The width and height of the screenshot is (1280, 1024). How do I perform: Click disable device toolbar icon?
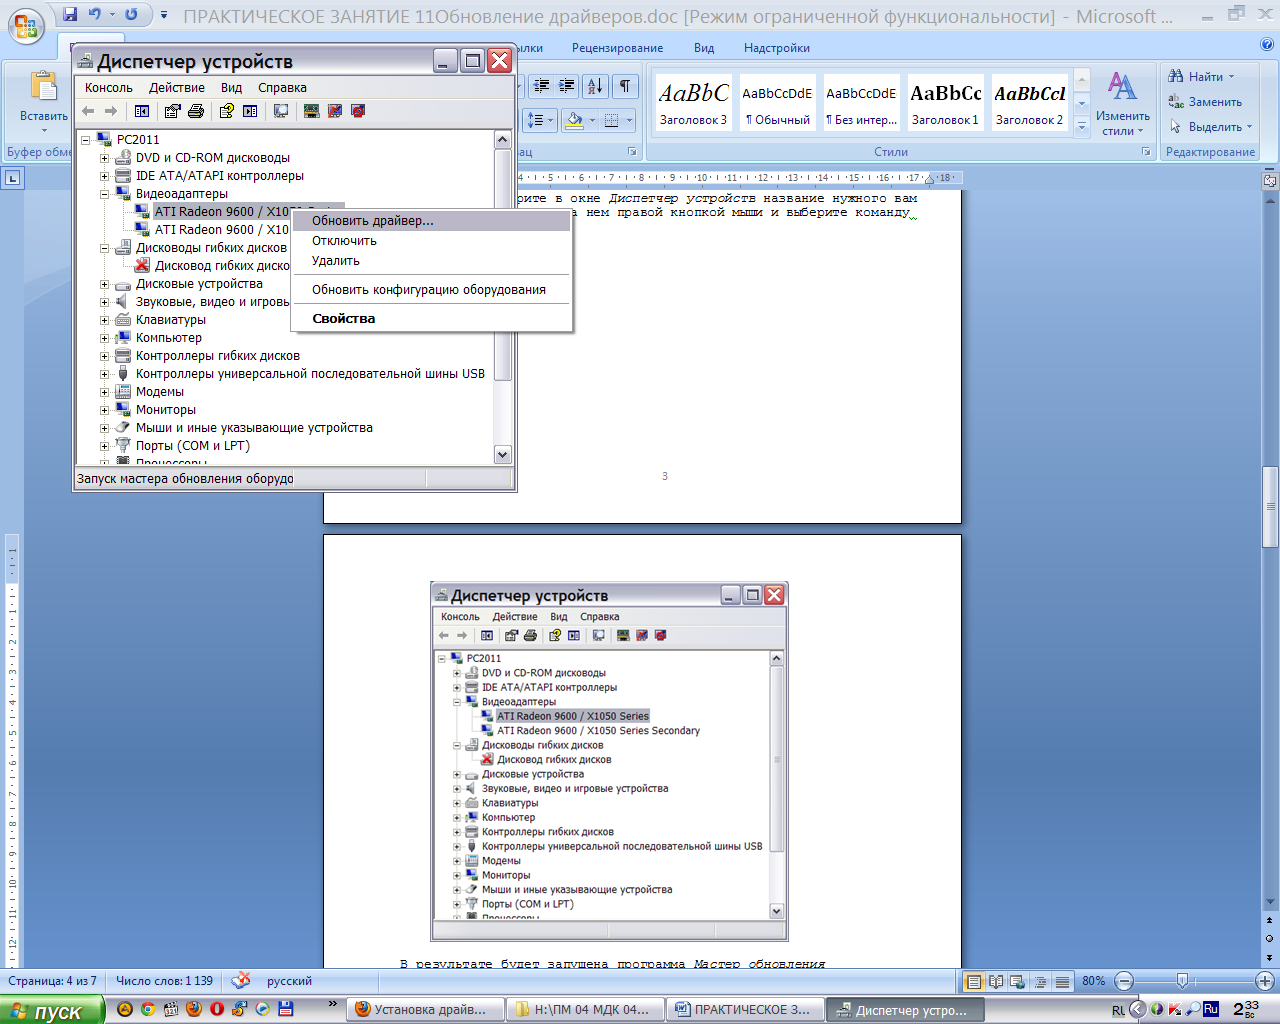point(335,111)
